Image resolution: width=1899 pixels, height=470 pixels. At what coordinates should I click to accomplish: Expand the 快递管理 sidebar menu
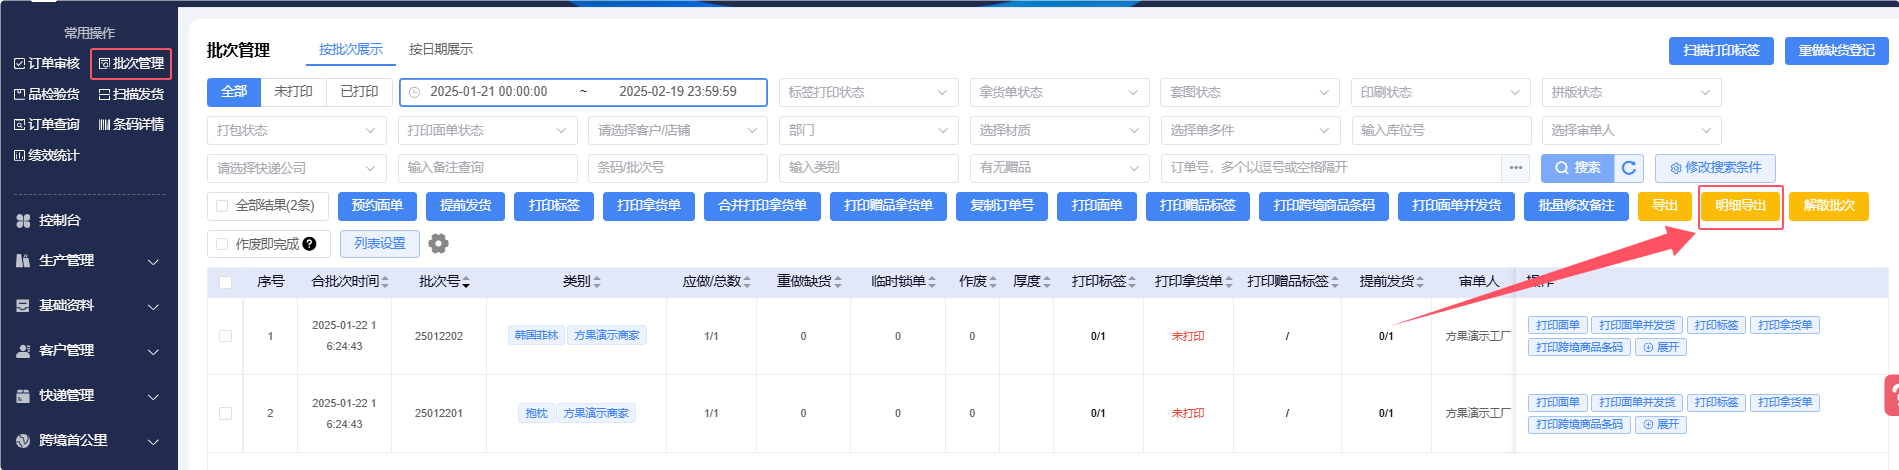(x=88, y=395)
